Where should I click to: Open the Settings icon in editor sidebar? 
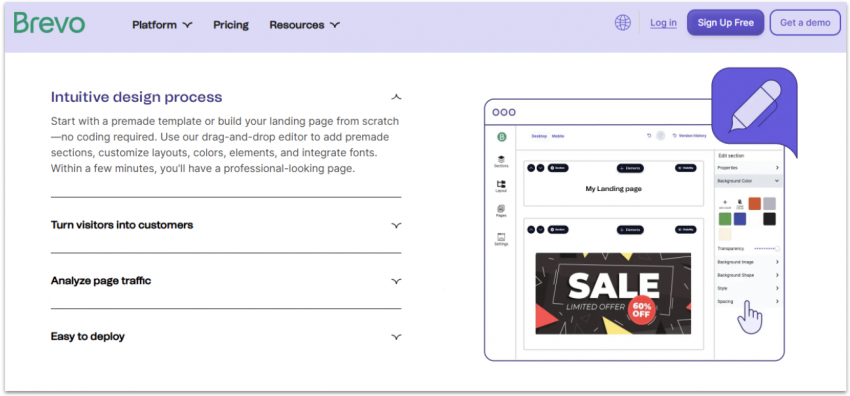tap(501, 239)
